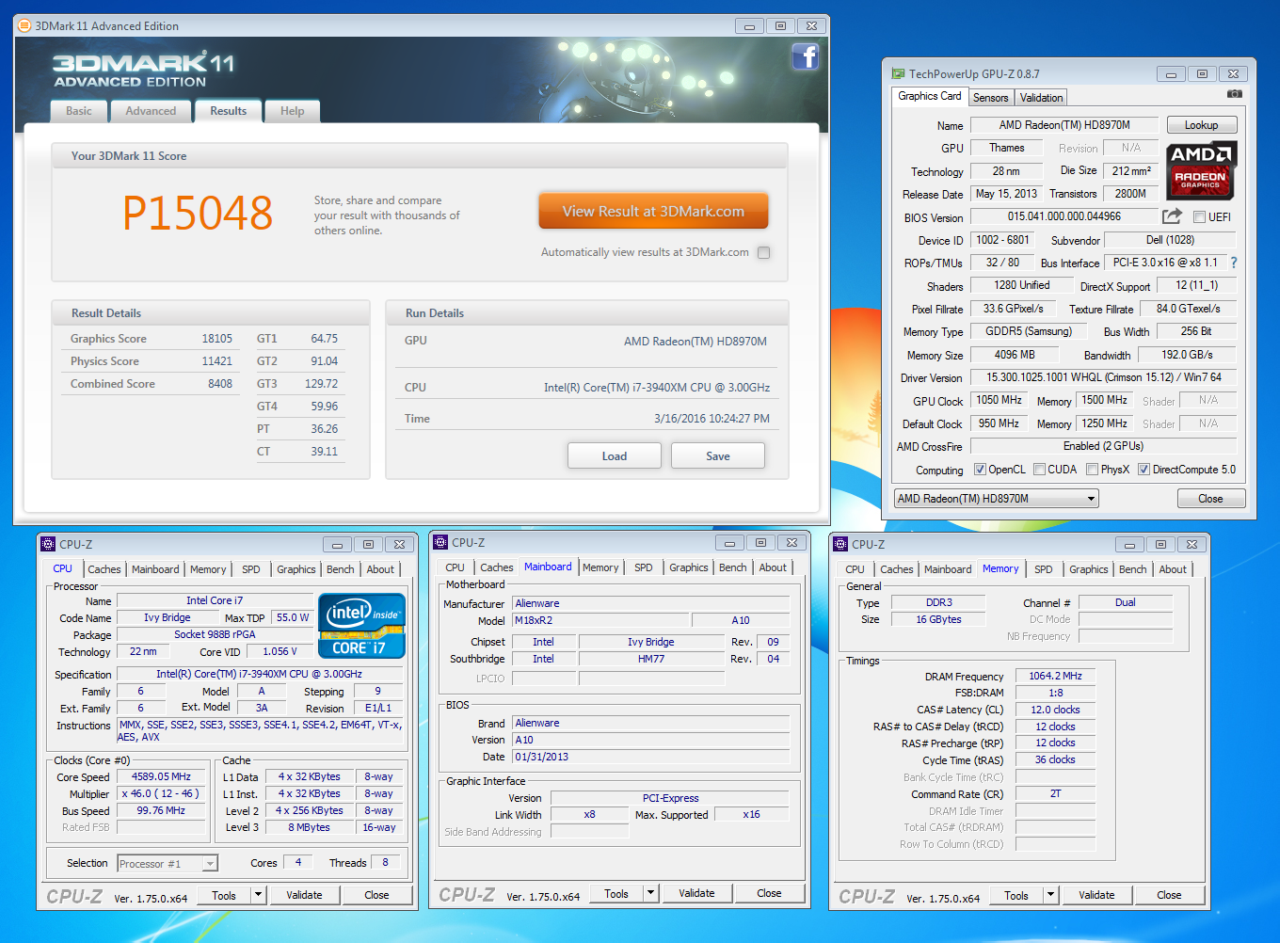Click the GPU-Z camera screenshot icon
This screenshot has height=943, width=1280.
pos(1234,95)
